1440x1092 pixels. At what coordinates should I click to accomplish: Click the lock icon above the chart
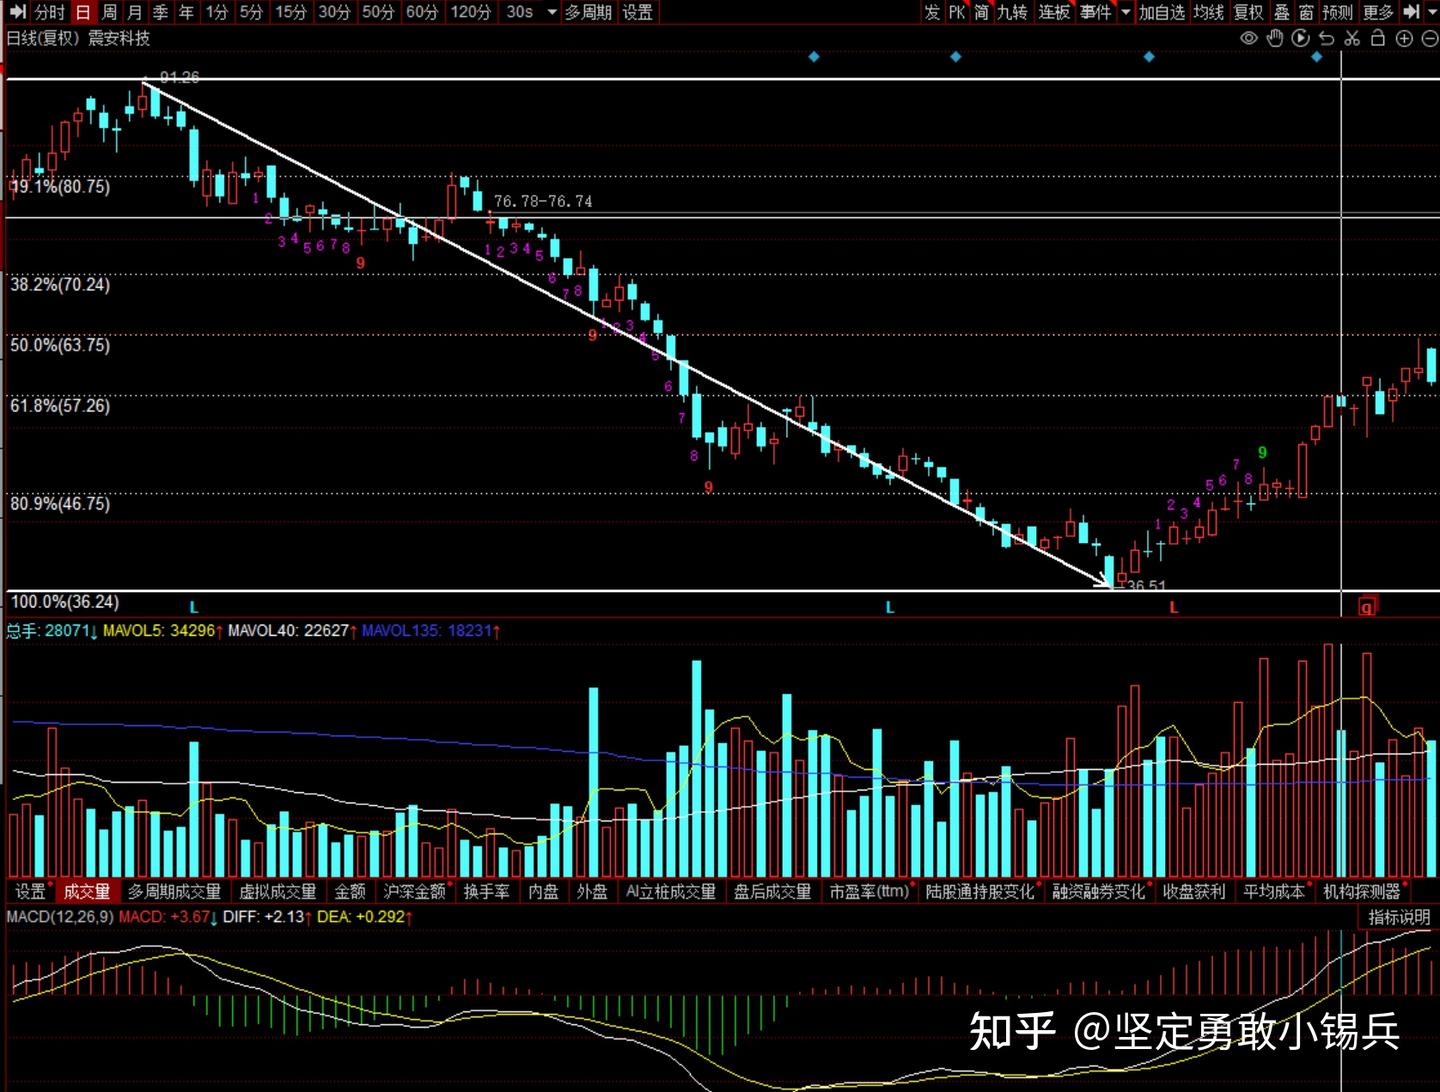pos(1378,38)
